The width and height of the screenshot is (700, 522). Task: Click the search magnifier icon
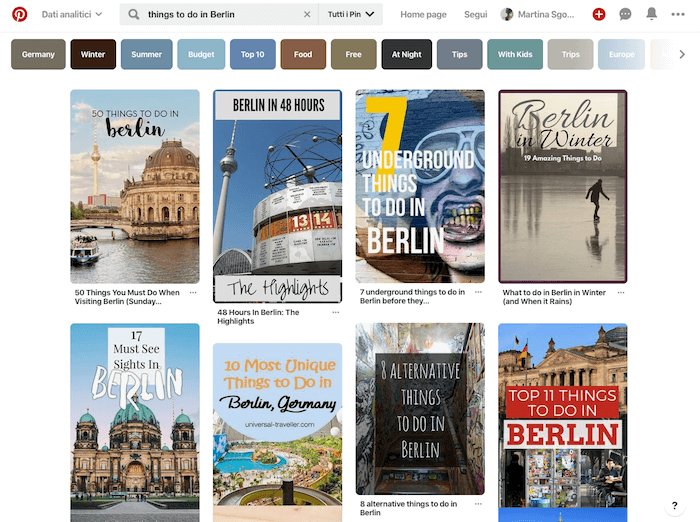[x=133, y=14]
